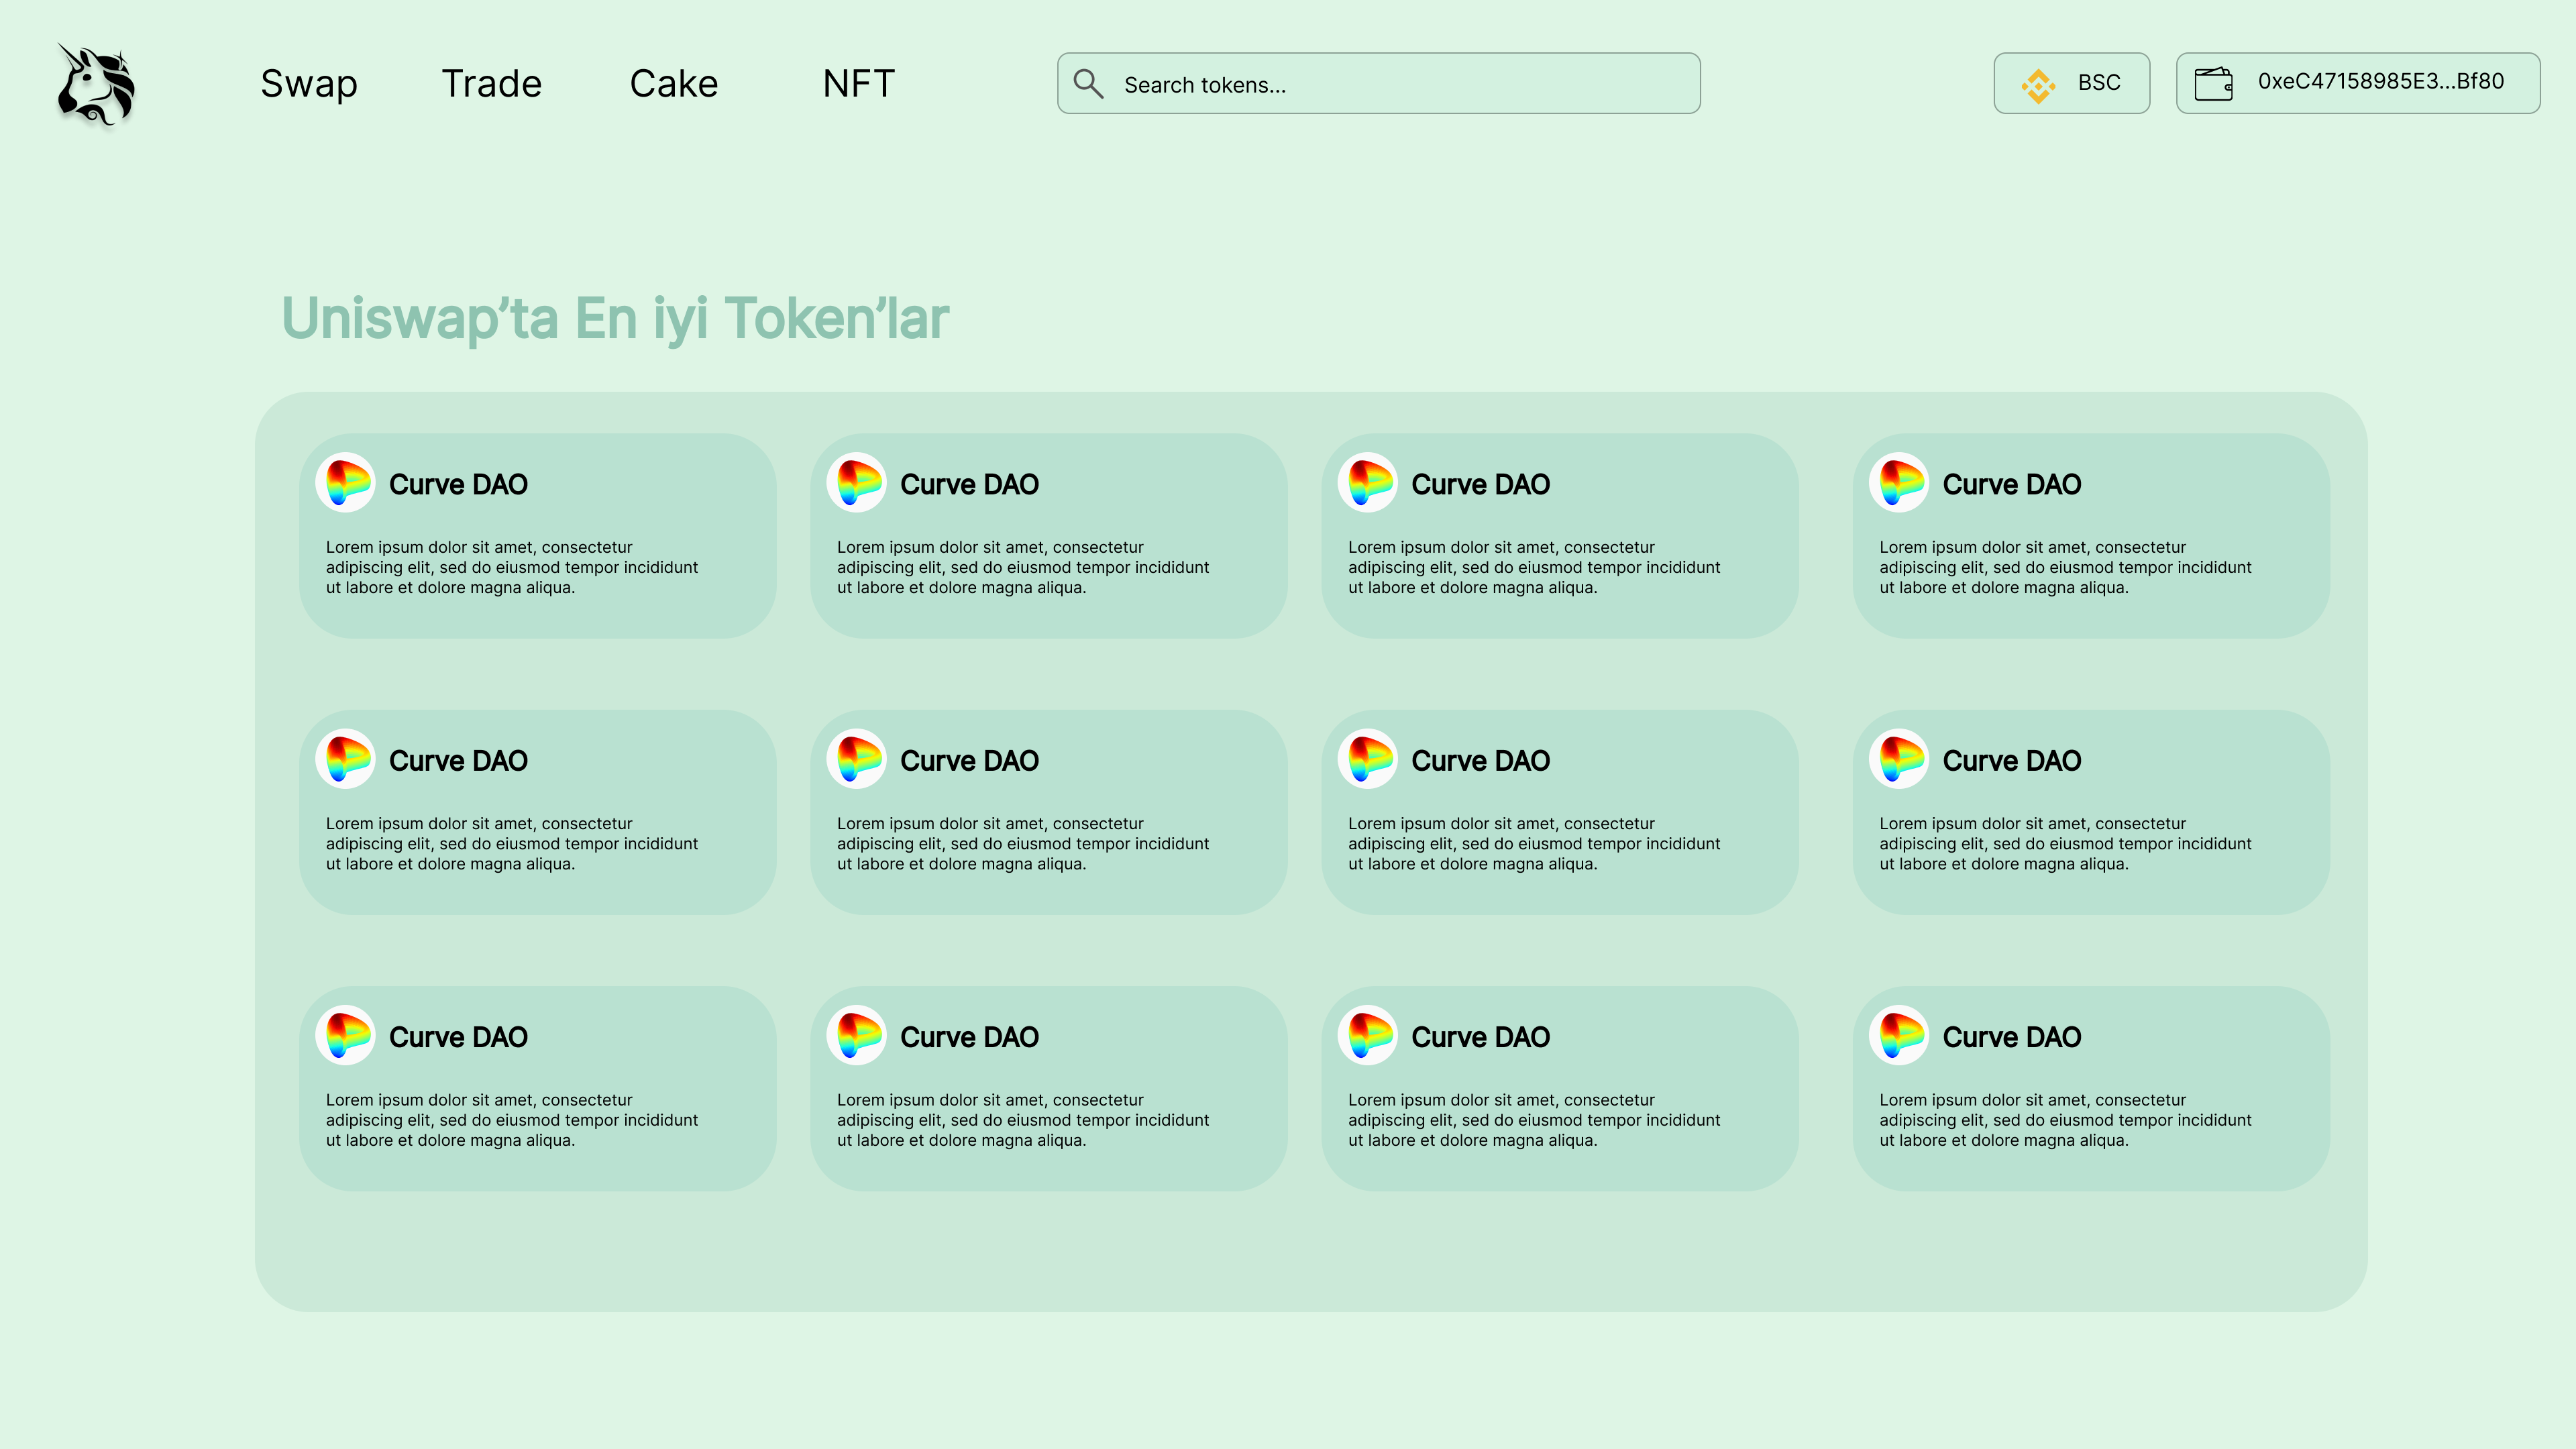Click Curve DAO logo in middle row, third card

pyautogui.click(x=1367, y=759)
